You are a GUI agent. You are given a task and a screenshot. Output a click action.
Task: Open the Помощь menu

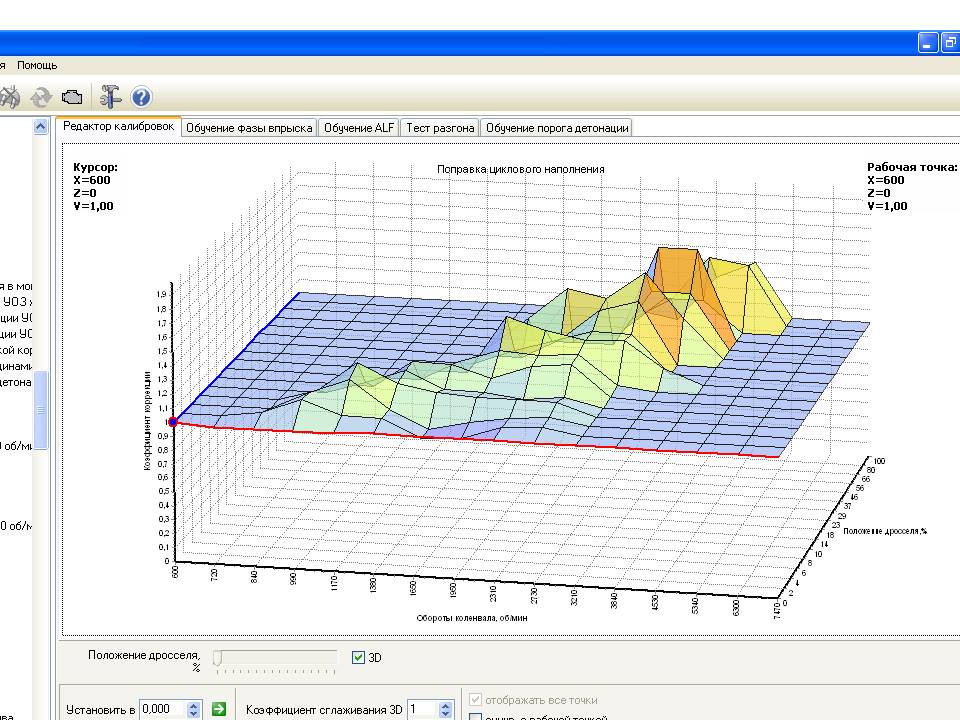(x=37, y=65)
